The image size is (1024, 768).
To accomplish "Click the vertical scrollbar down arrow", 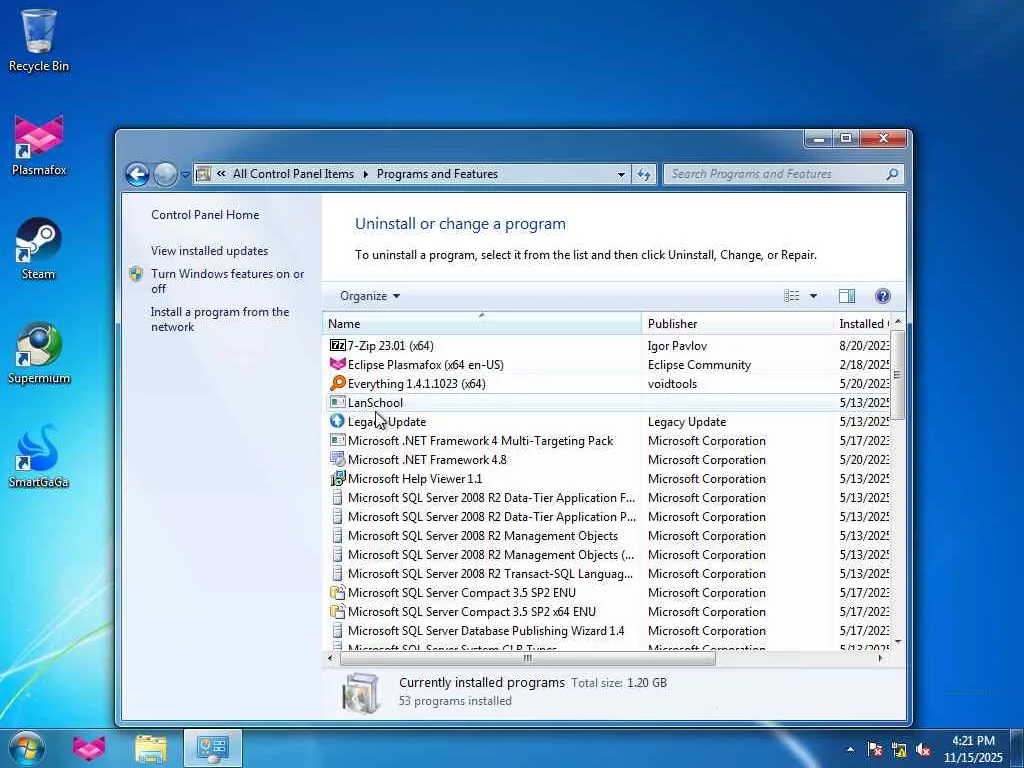I will pos(898,642).
